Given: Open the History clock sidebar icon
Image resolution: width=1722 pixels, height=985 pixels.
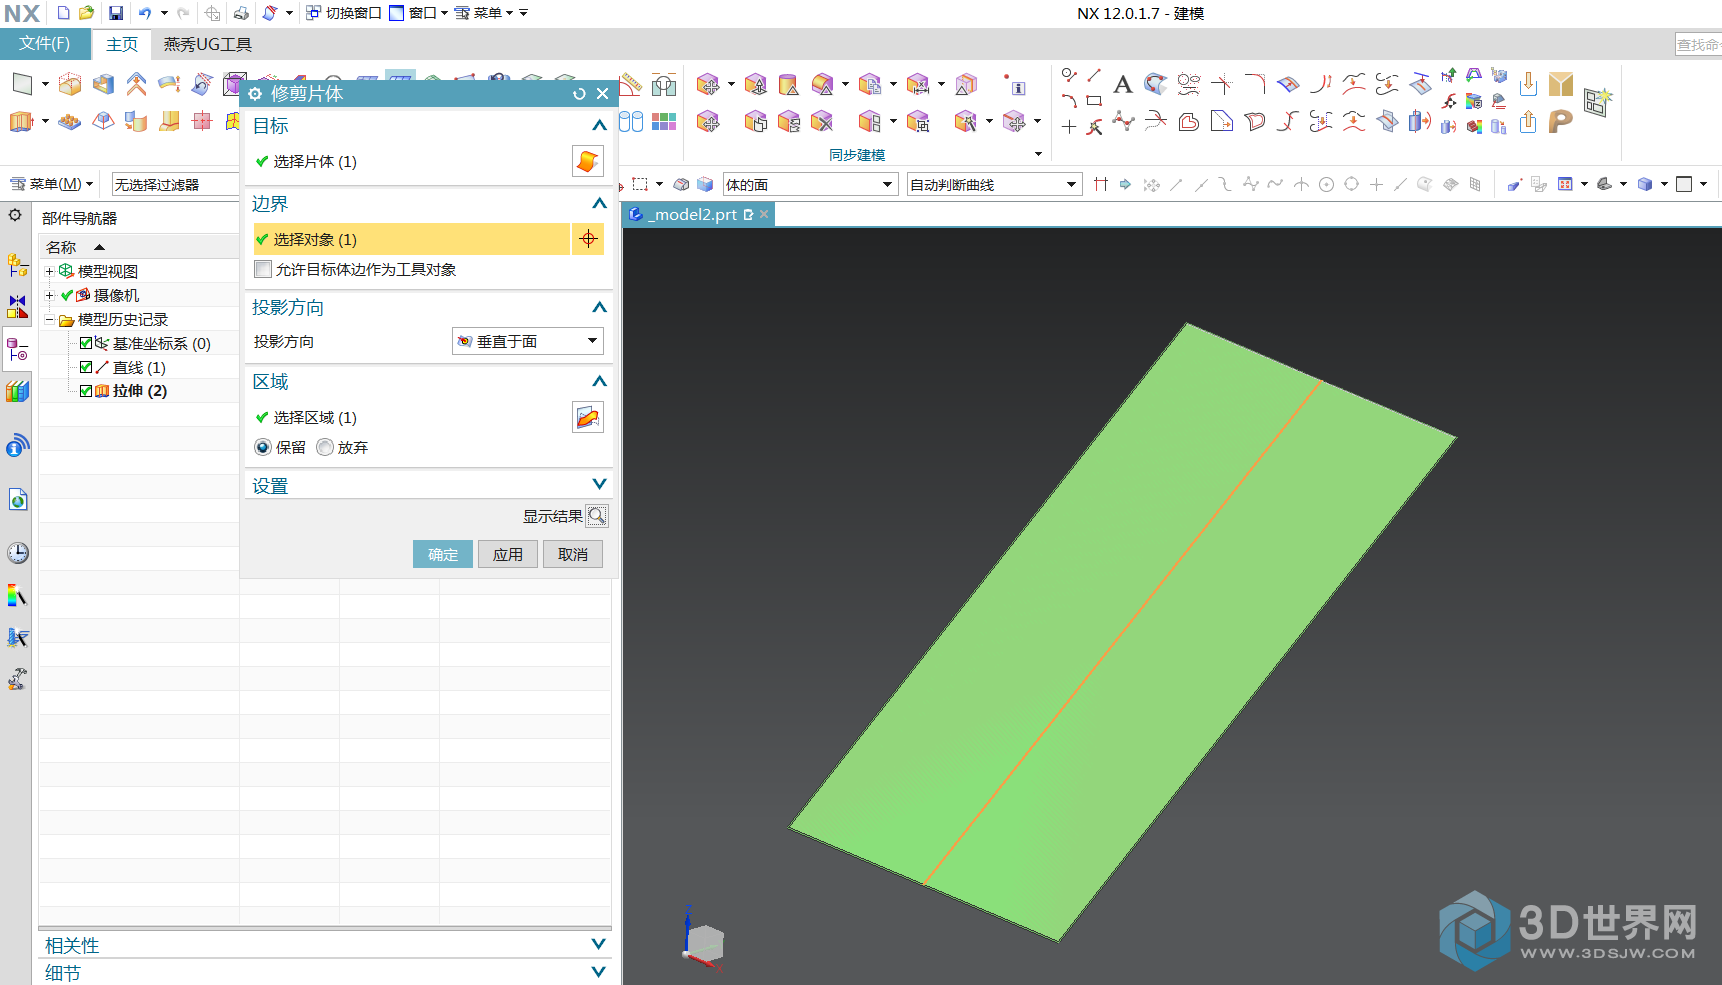Looking at the screenshot, I should coord(17,553).
